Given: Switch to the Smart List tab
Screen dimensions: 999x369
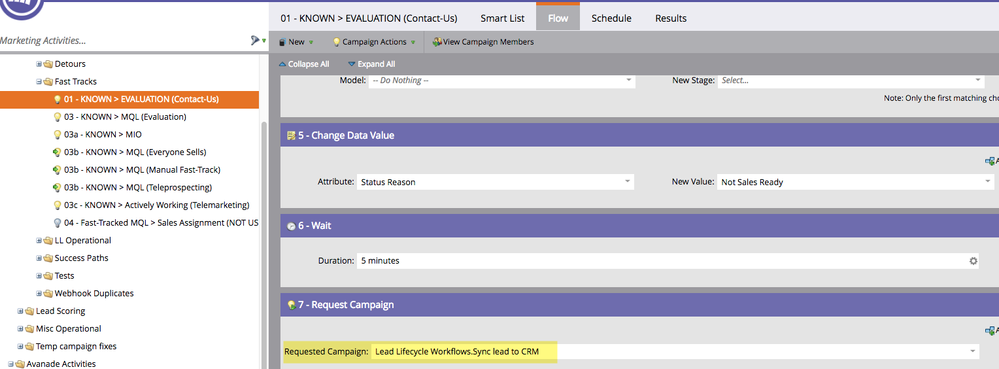Looking at the screenshot, I should click(503, 18).
